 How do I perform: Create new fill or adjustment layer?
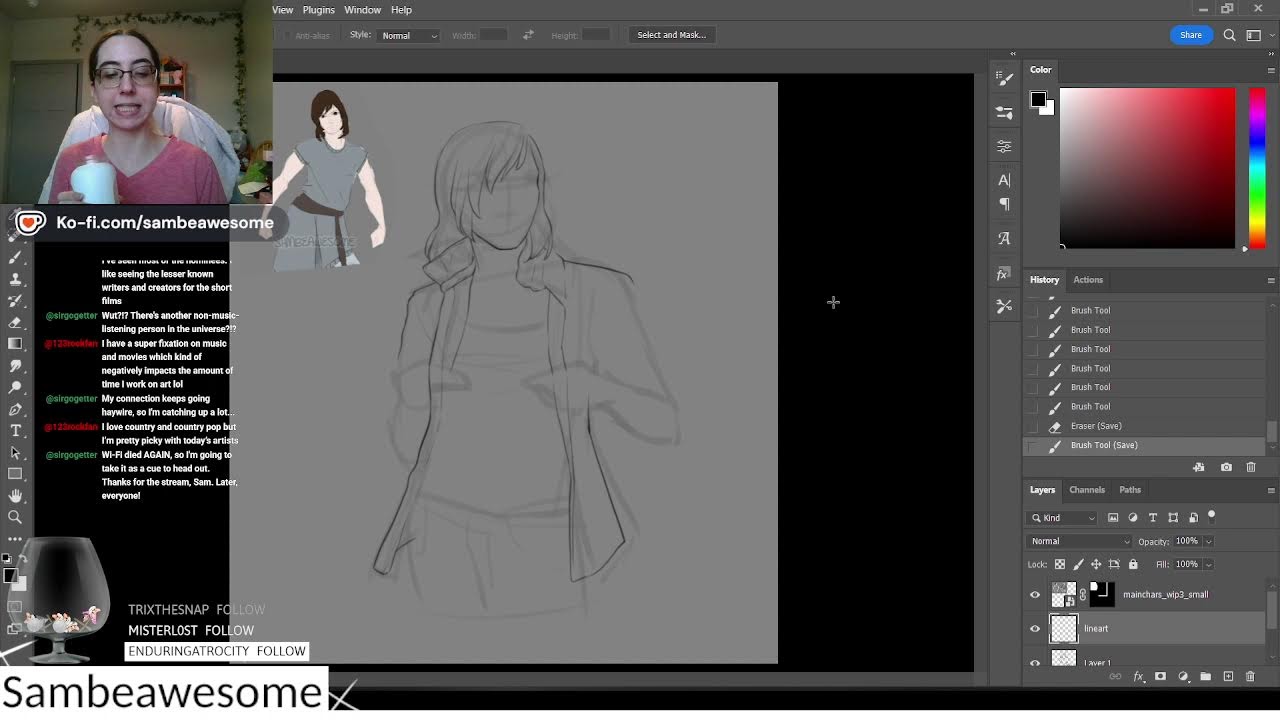tap(1183, 677)
